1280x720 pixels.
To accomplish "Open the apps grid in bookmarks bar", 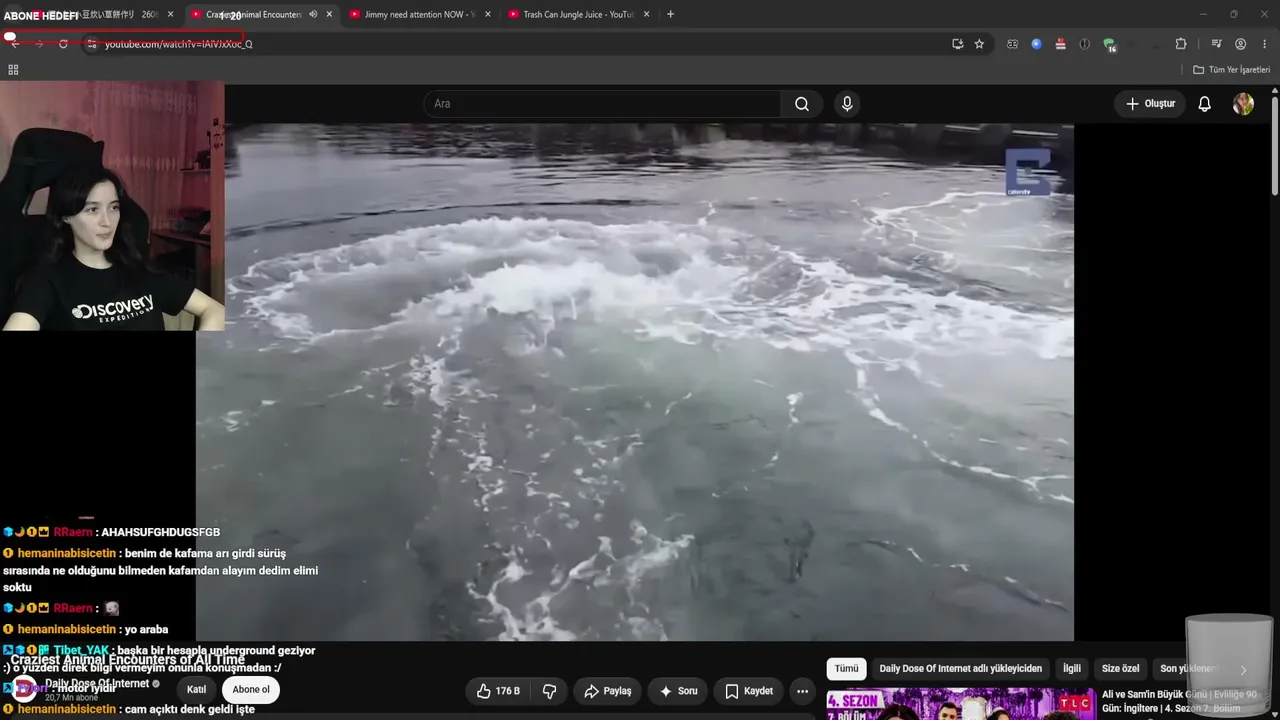I will coord(13,70).
